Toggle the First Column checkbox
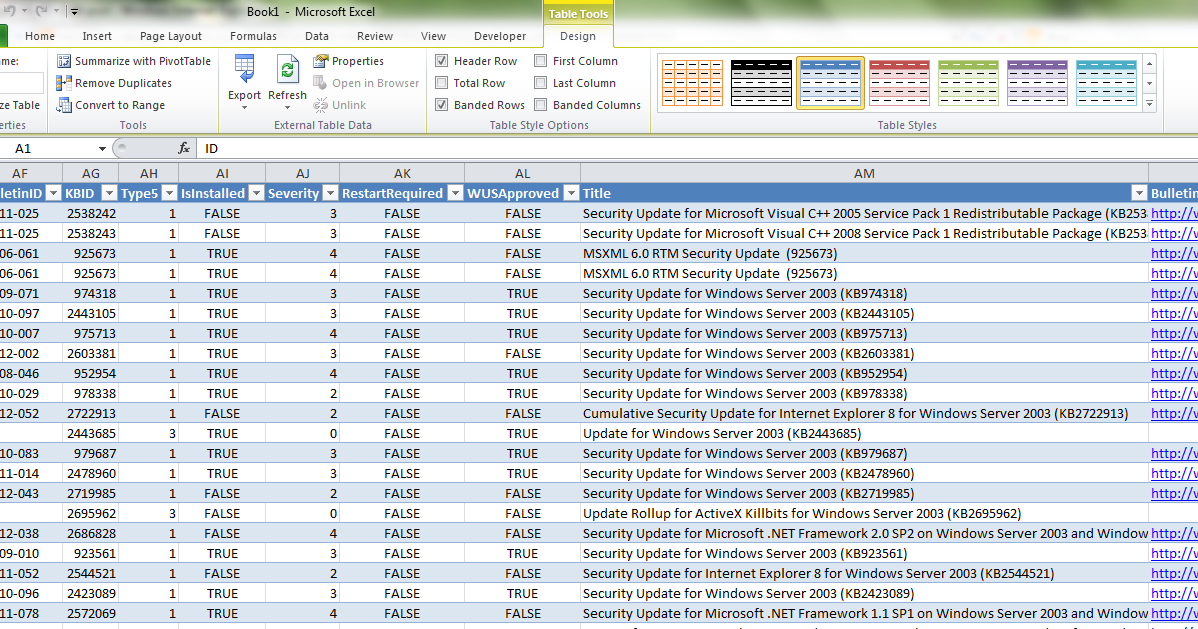 [540, 60]
